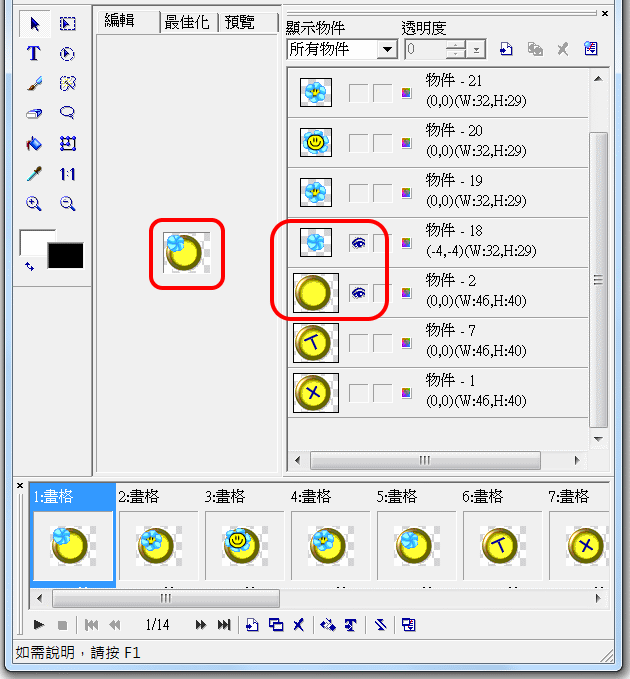
Task: Choose the Fill bucket tool
Action: (x=34, y=144)
